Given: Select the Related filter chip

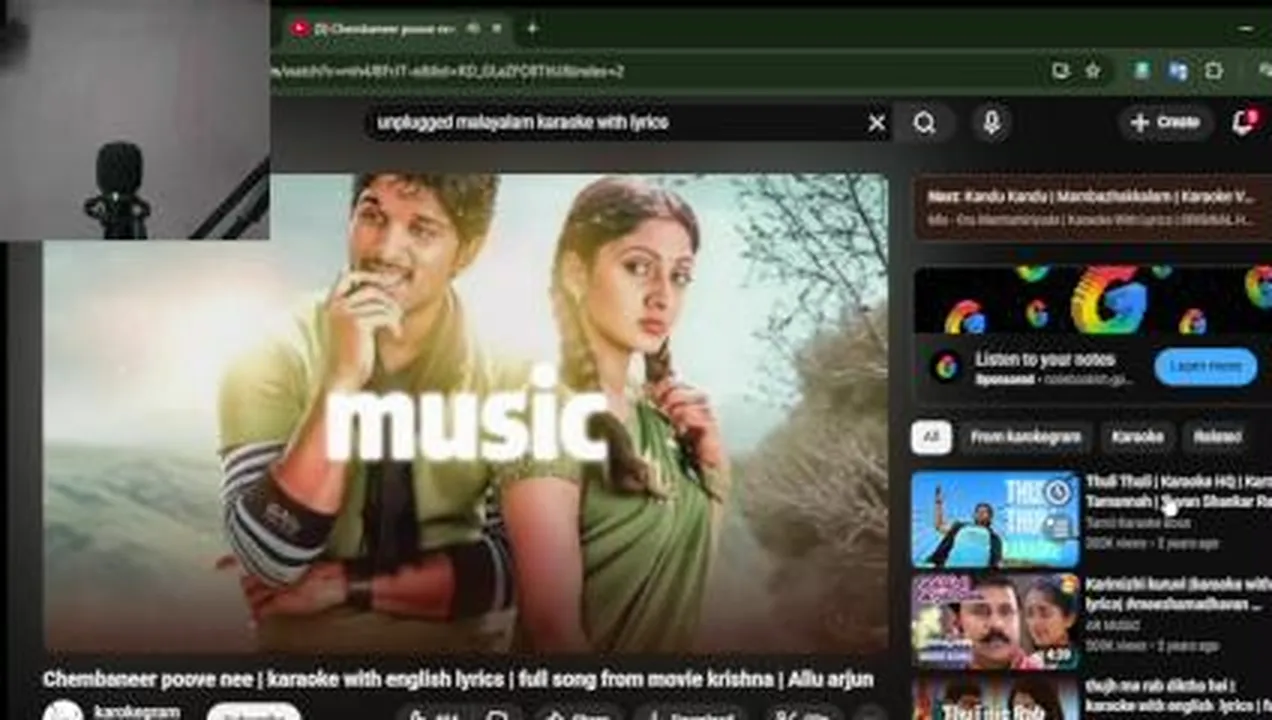Looking at the screenshot, I should [x=1217, y=437].
